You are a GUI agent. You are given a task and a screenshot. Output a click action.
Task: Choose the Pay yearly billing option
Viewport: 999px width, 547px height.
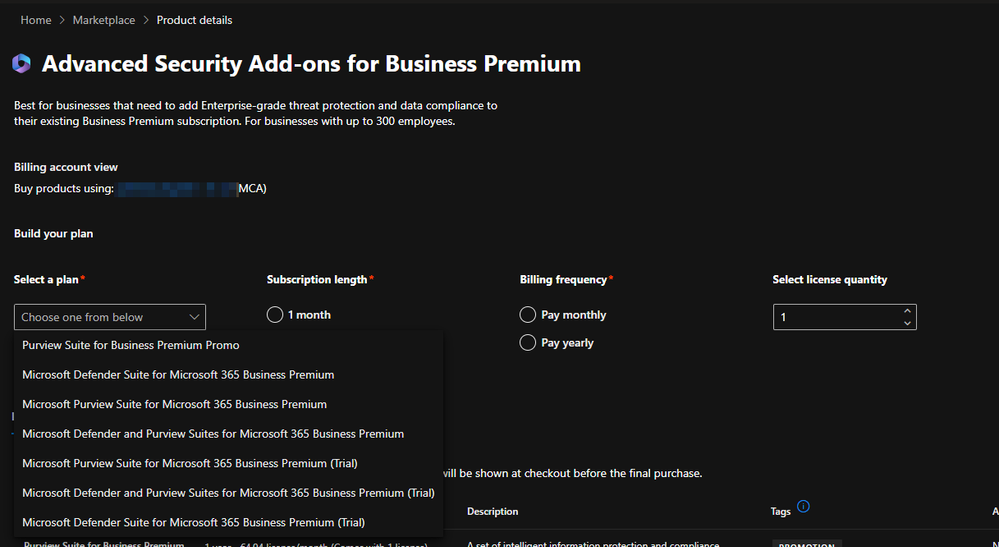pyautogui.click(x=528, y=343)
